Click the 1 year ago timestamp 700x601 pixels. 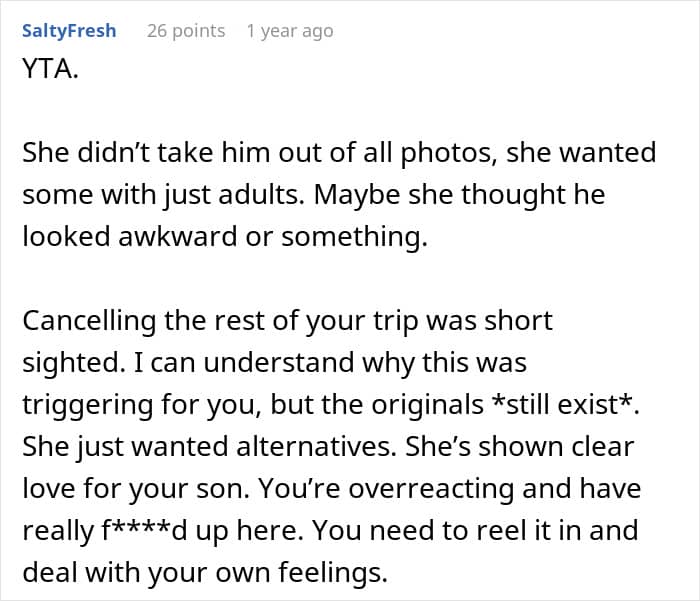290,31
